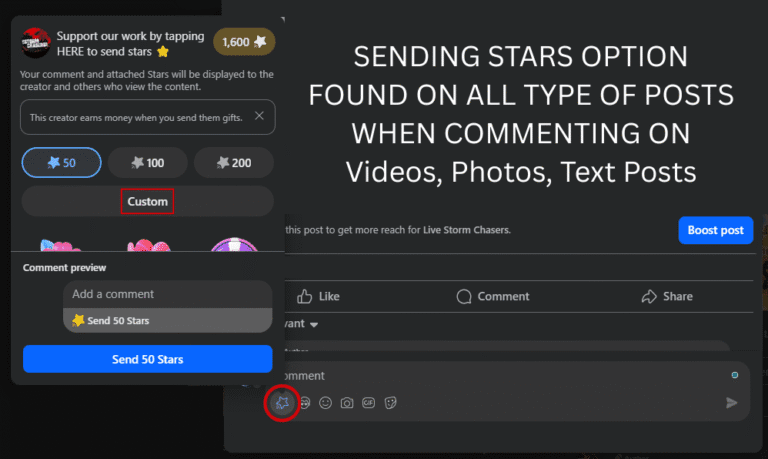This screenshot has height=459, width=768.
Task: Select the 200 stars amount option
Action: tap(233, 162)
